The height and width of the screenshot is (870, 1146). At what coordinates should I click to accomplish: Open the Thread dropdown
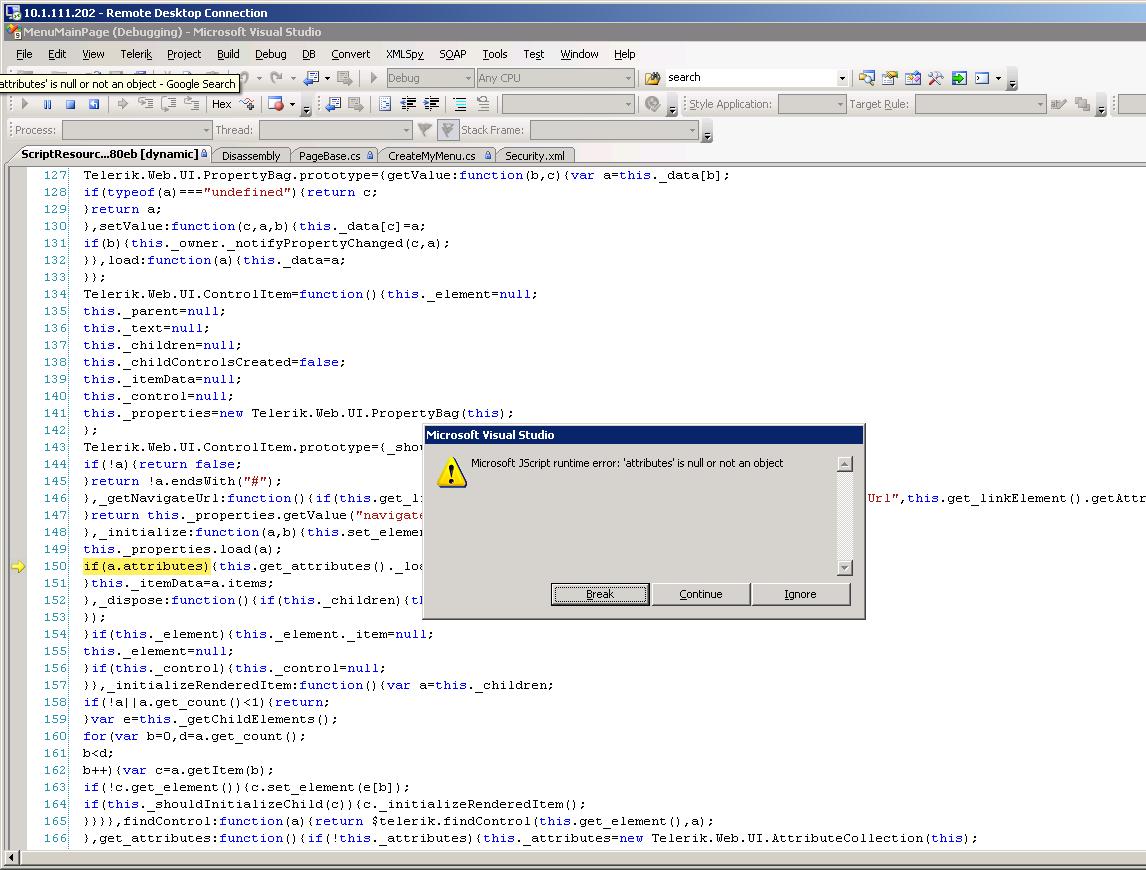[406, 130]
